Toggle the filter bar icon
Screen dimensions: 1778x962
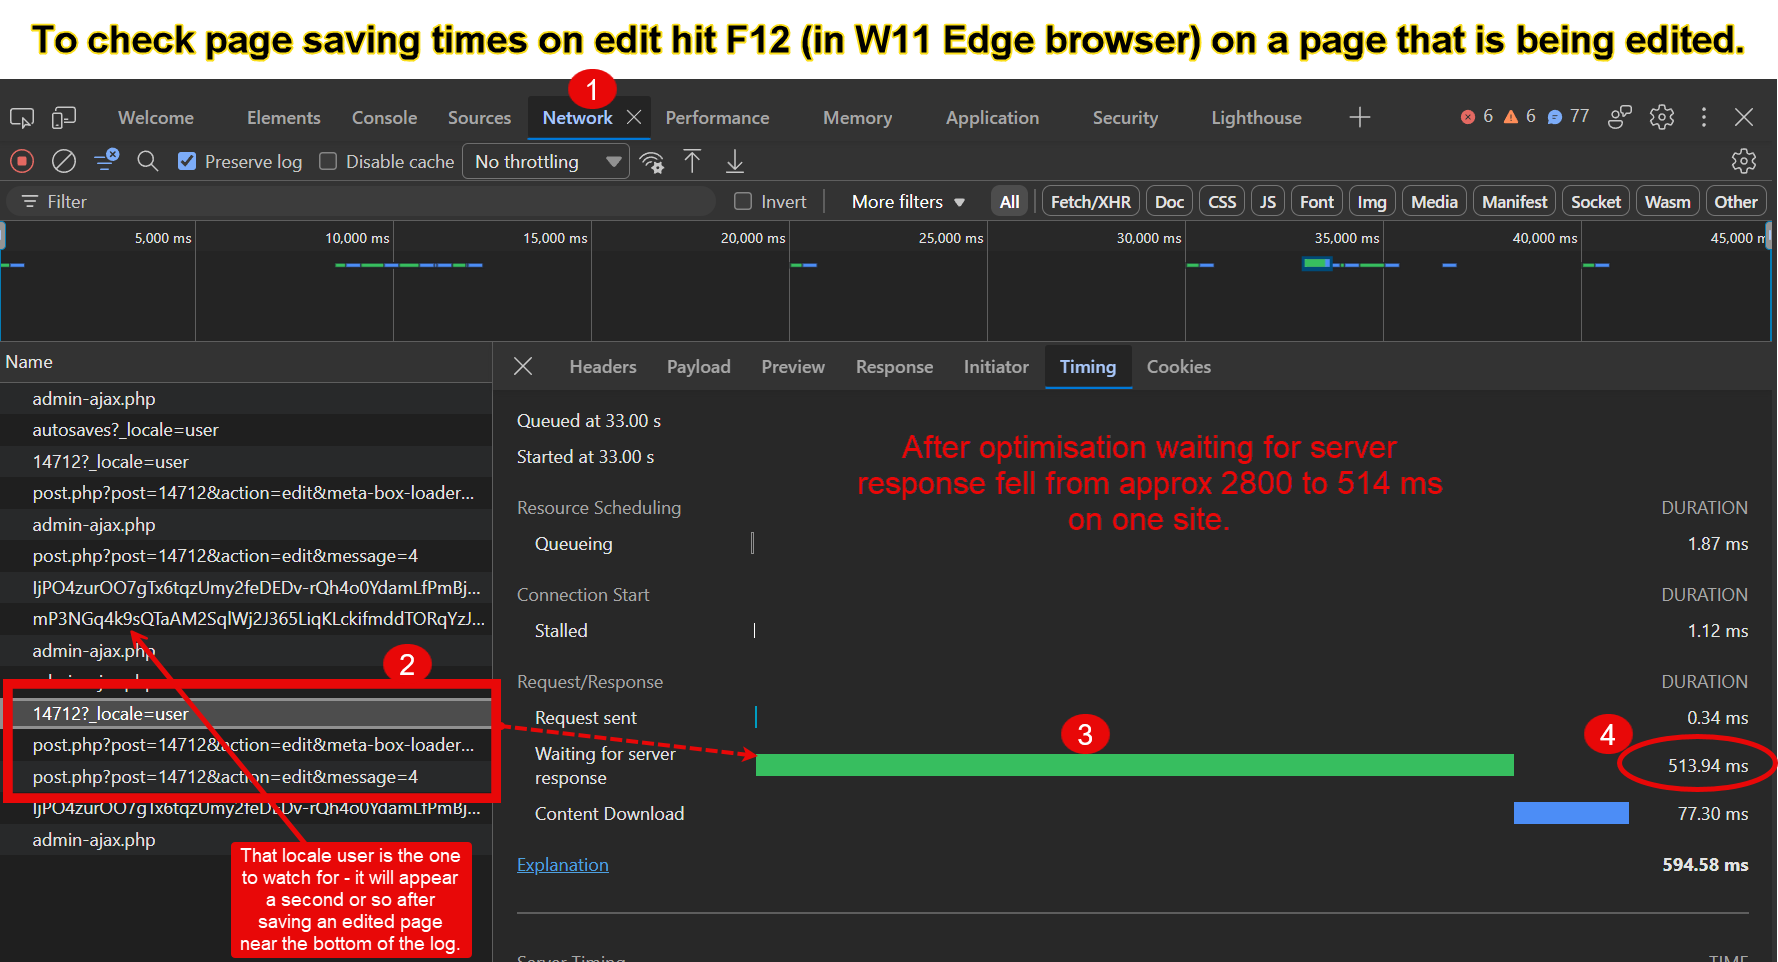coord(106,160)
